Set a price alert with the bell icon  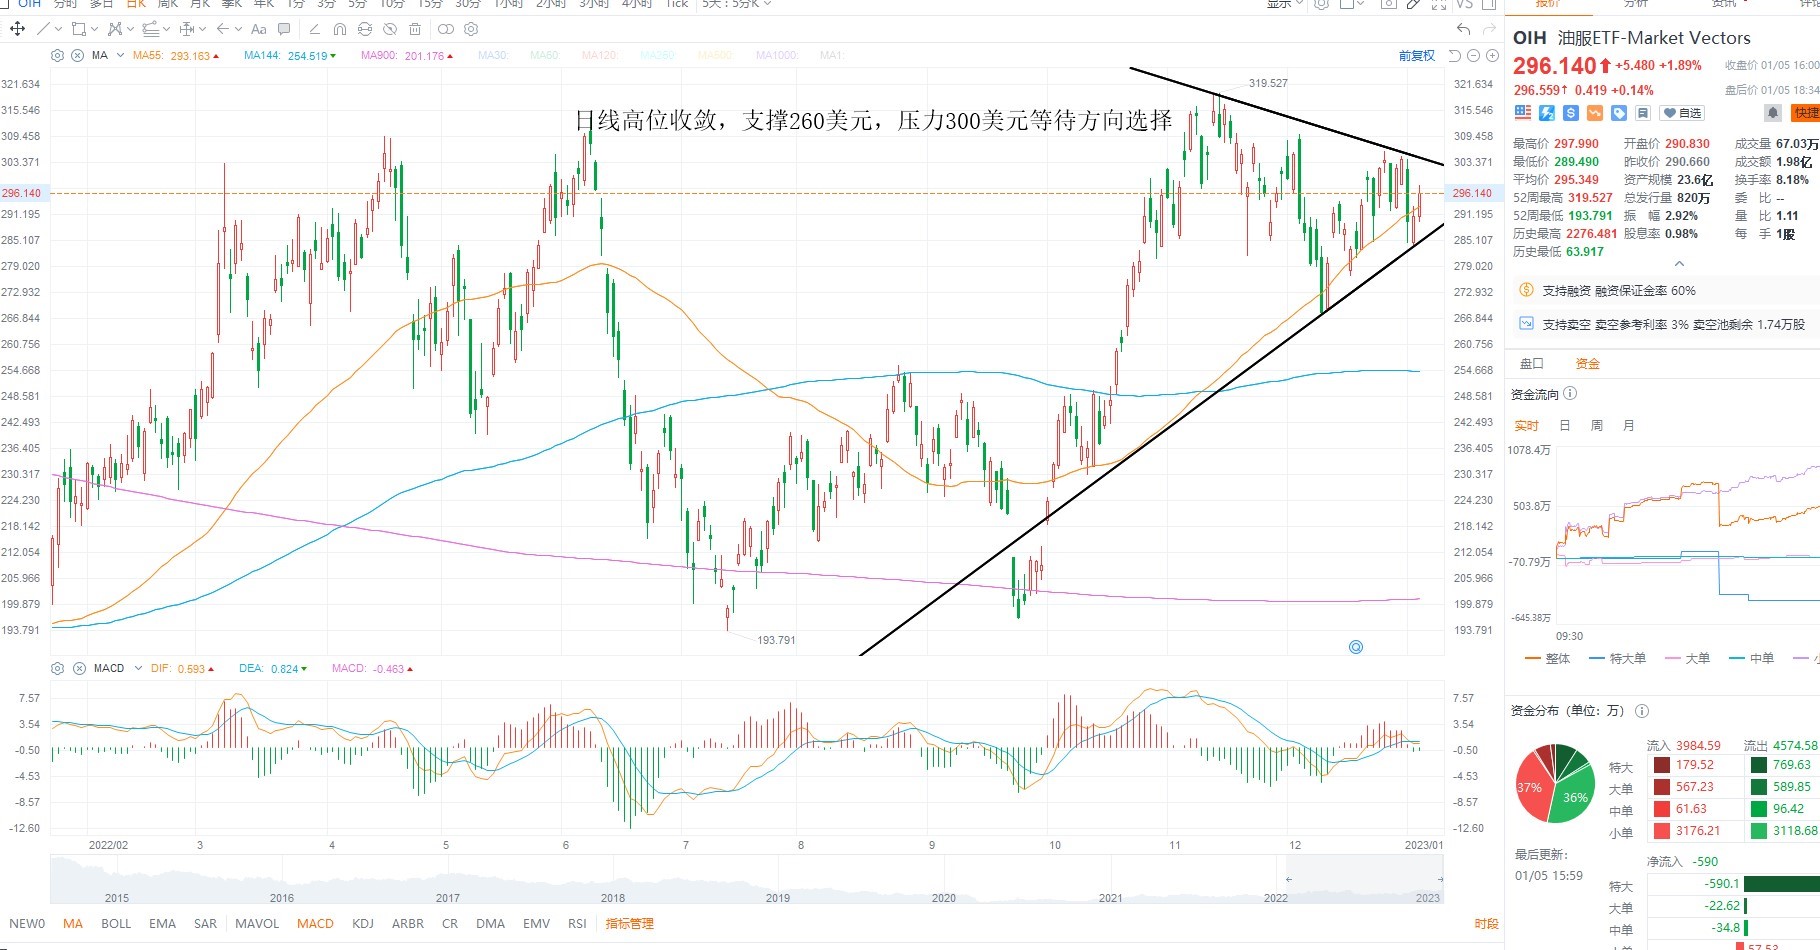[x=1773, y=113]
